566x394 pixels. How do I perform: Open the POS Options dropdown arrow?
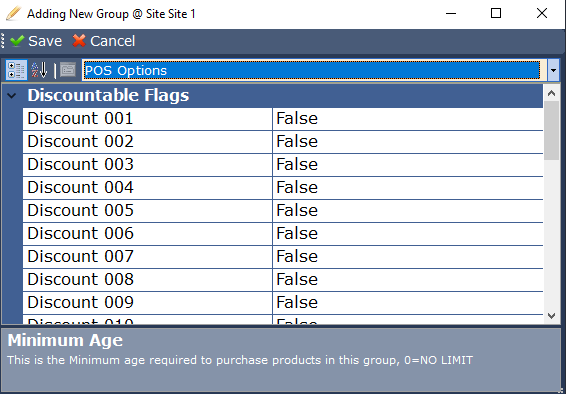pos(553,70)
